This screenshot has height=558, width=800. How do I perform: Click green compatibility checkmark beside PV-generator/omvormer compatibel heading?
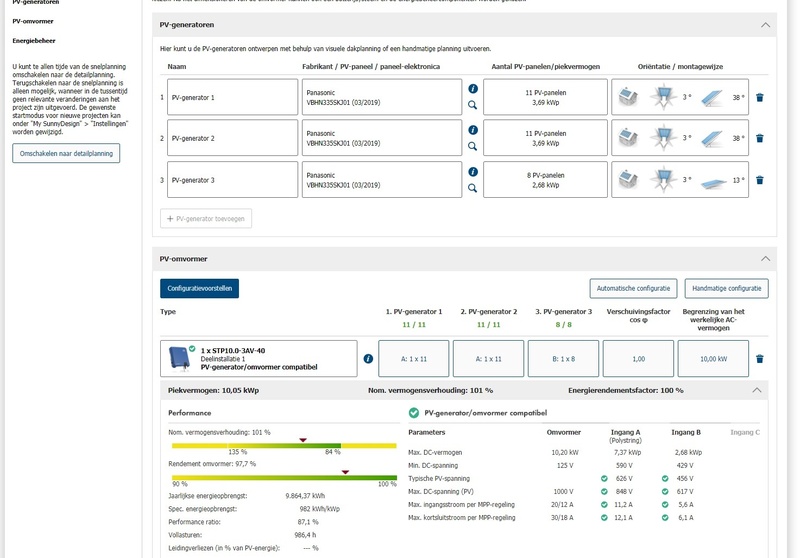tap(414, 413)
